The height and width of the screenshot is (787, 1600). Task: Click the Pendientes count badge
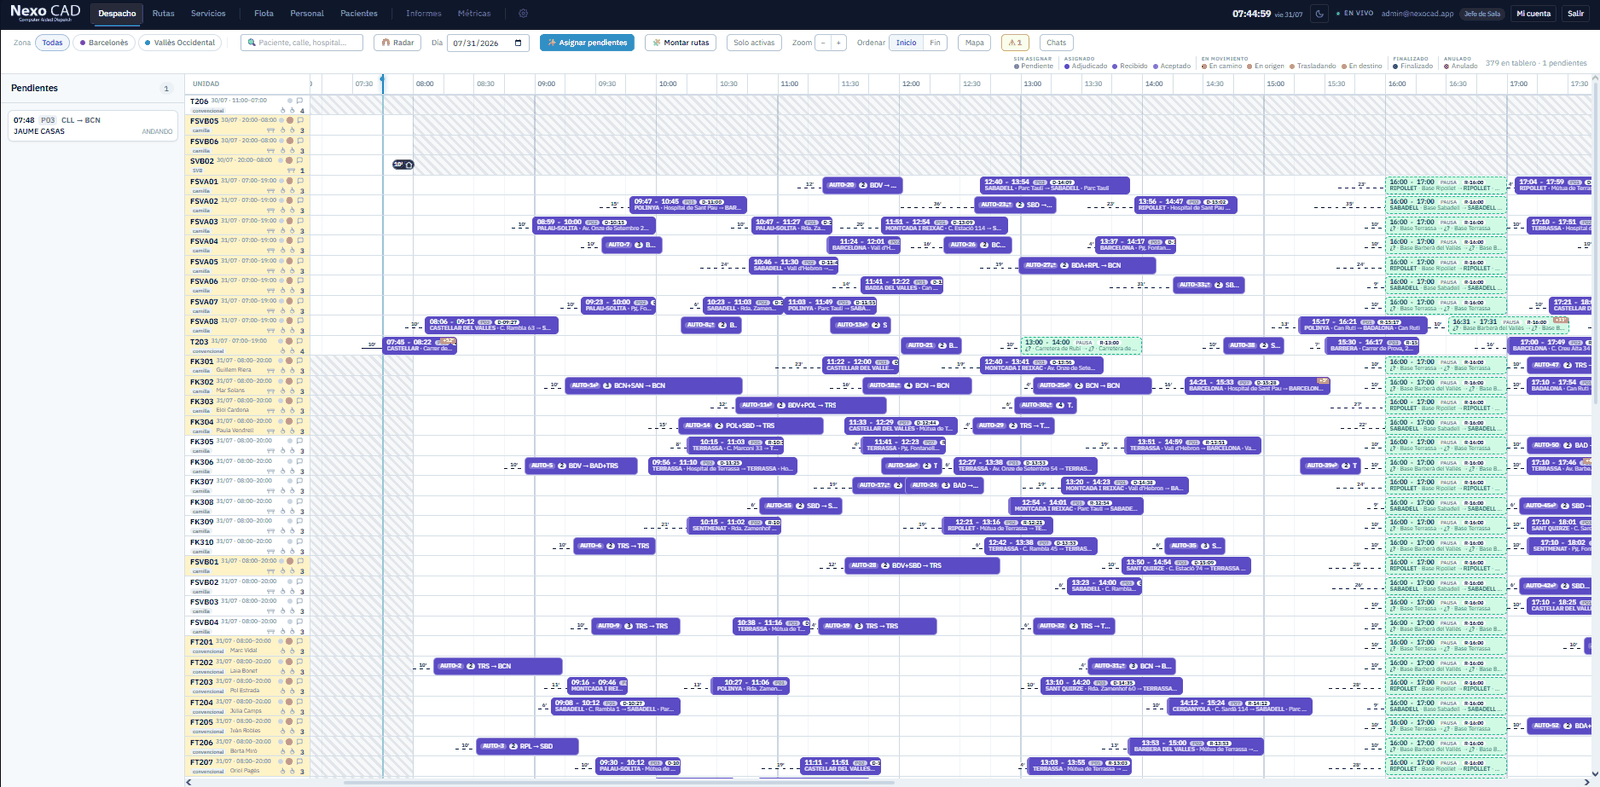coord(166,89)
